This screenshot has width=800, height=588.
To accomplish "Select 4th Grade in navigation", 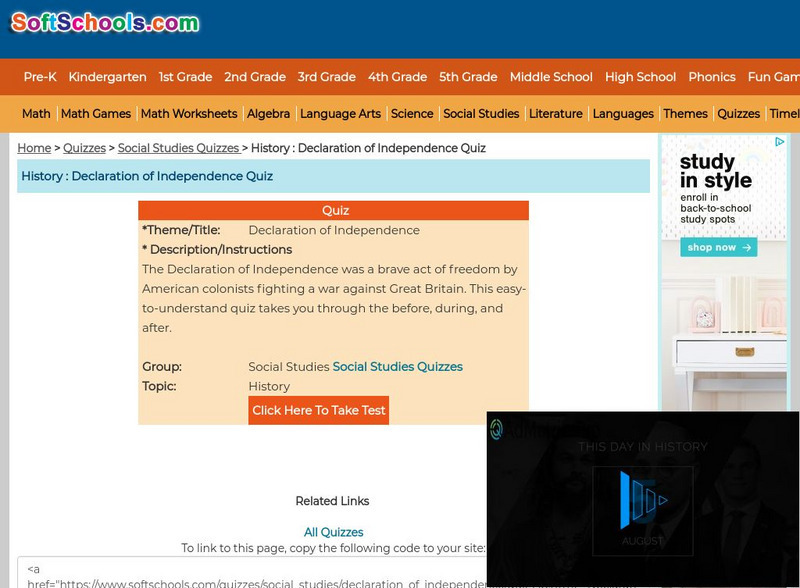I will pos(397,77).
